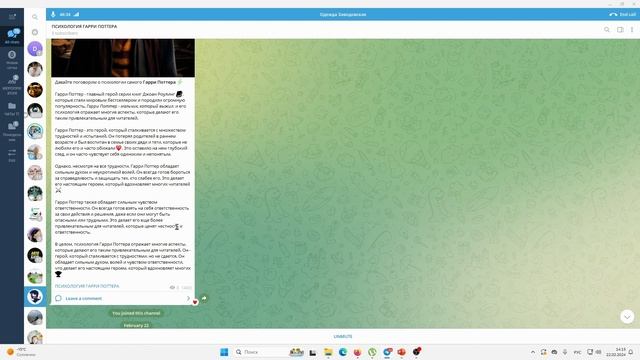Click the arrow chevron on the comment row
Image resolution: width=640 pixels, height=360 pixels.
[188, 298]
